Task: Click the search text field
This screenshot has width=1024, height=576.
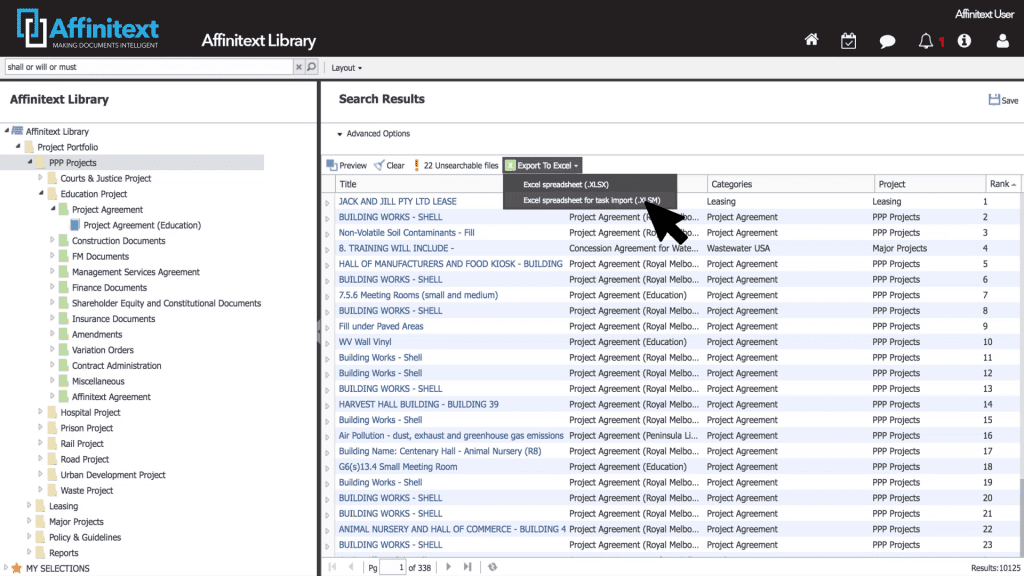Action: 149,67
